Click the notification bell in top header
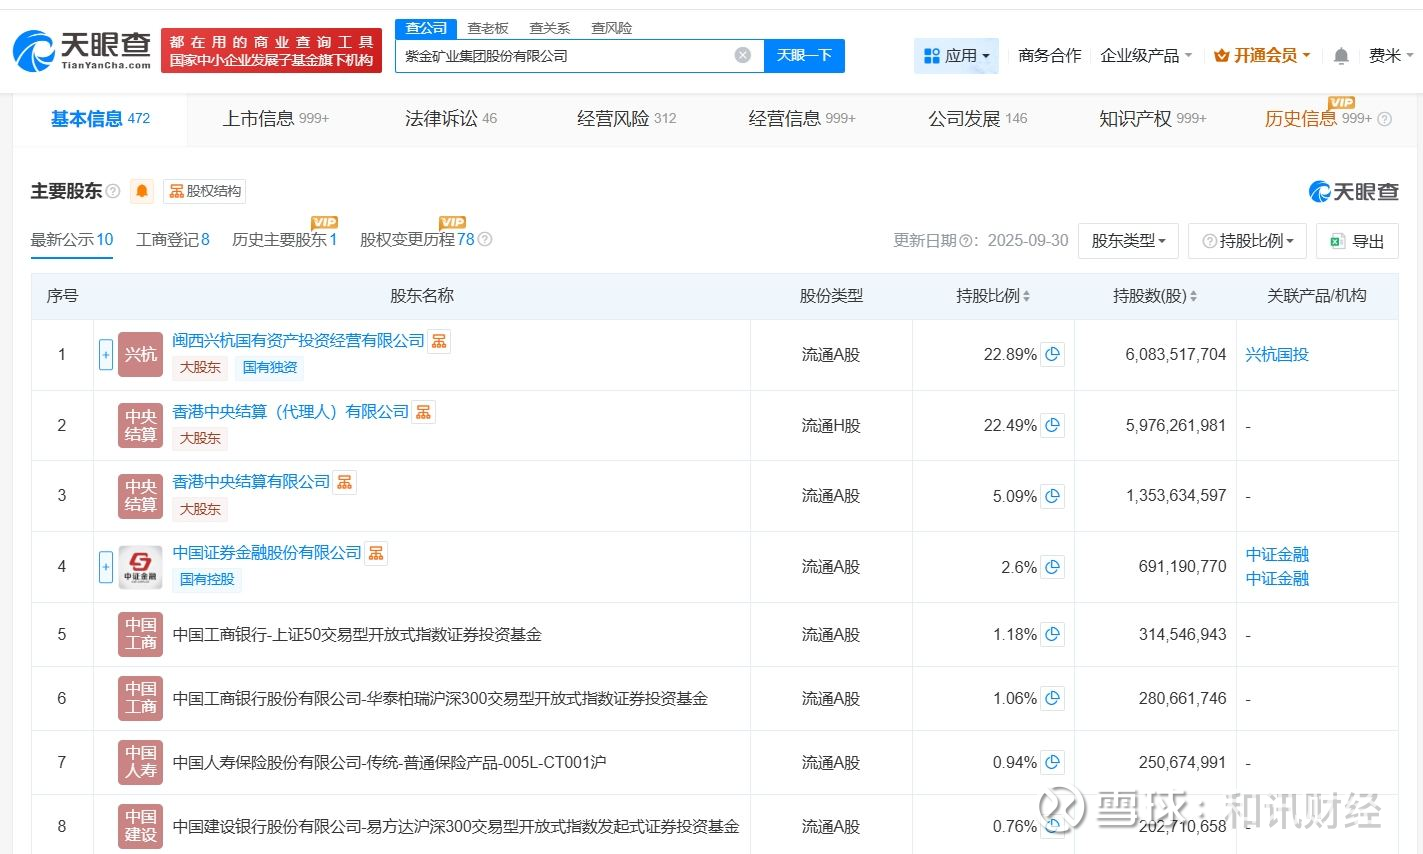Viewport: 1423px width, 854px height. point(1341,56)
